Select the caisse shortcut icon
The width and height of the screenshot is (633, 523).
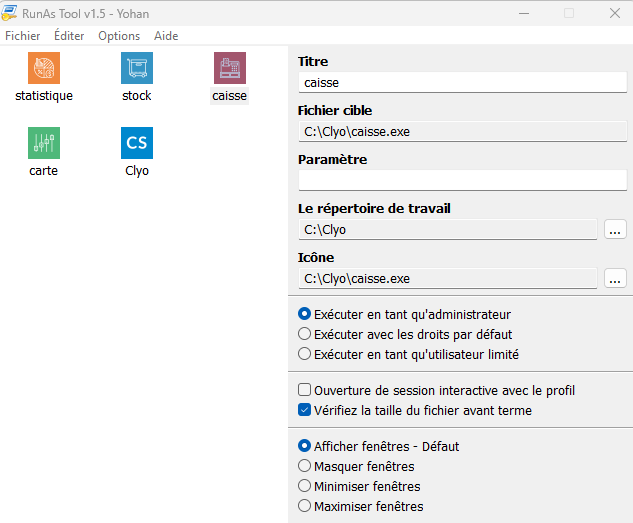[229, 69]
